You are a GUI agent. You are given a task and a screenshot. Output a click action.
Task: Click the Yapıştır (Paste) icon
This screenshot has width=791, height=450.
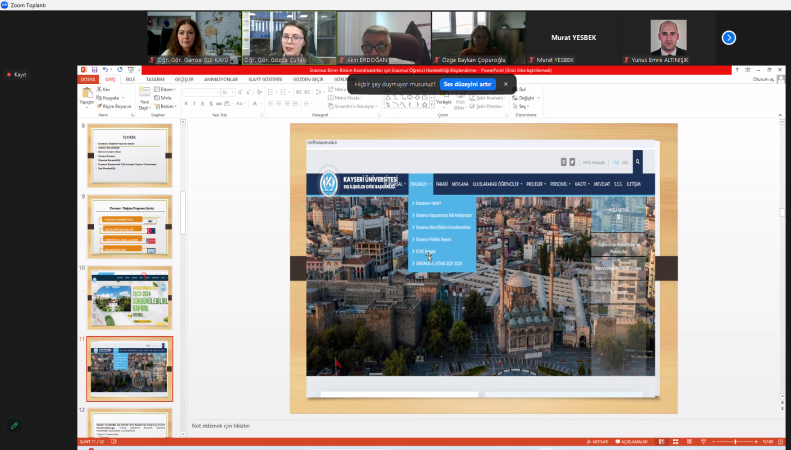tap(87, 93)
